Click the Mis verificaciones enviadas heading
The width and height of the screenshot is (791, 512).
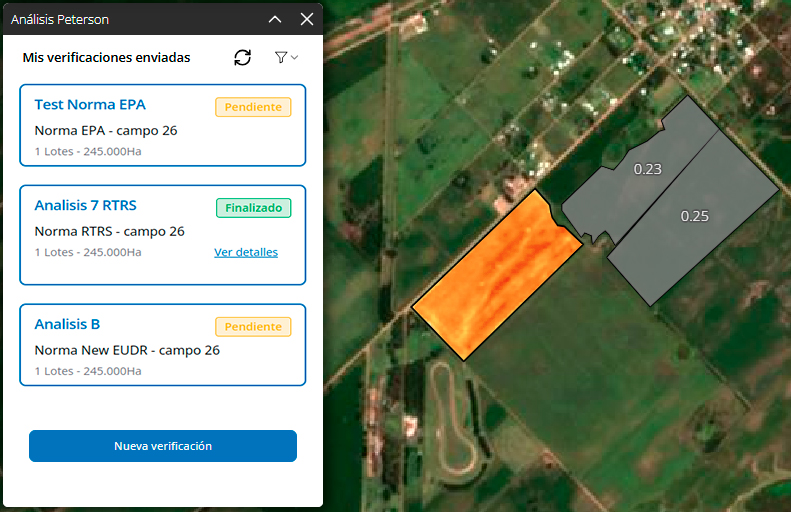point(106,58)
